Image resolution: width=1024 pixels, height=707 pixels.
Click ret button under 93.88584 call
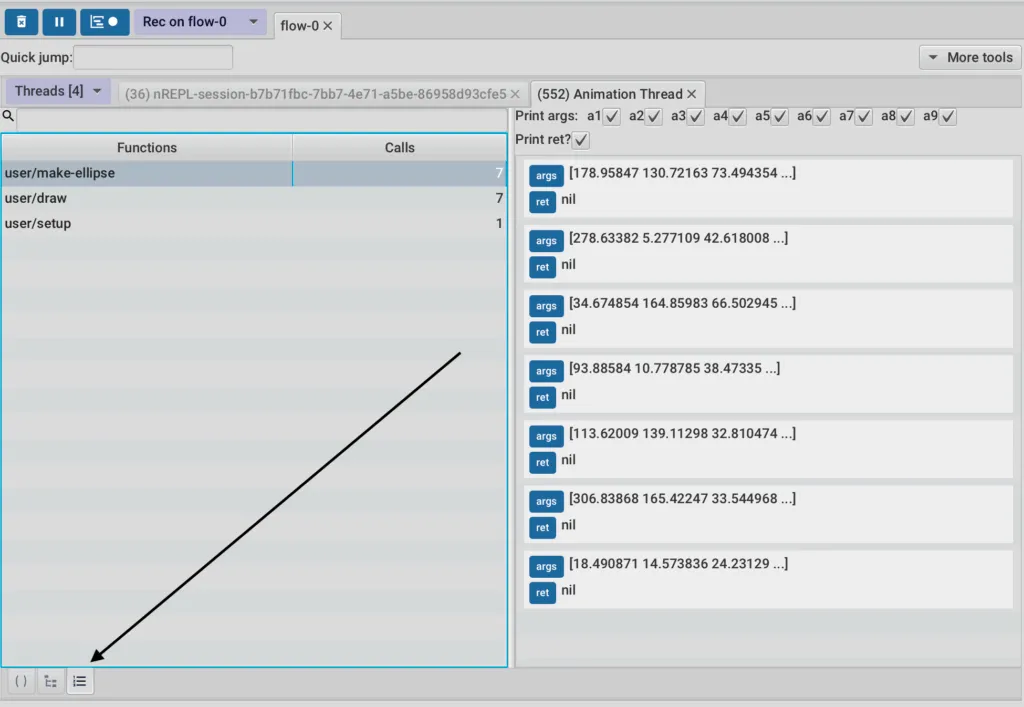point(542,397)
